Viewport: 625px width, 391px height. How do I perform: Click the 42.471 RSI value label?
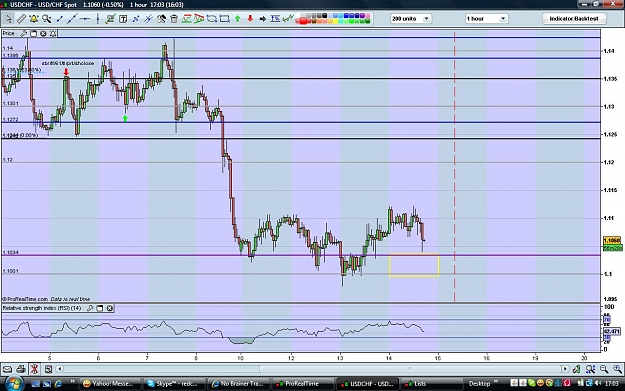612,331
